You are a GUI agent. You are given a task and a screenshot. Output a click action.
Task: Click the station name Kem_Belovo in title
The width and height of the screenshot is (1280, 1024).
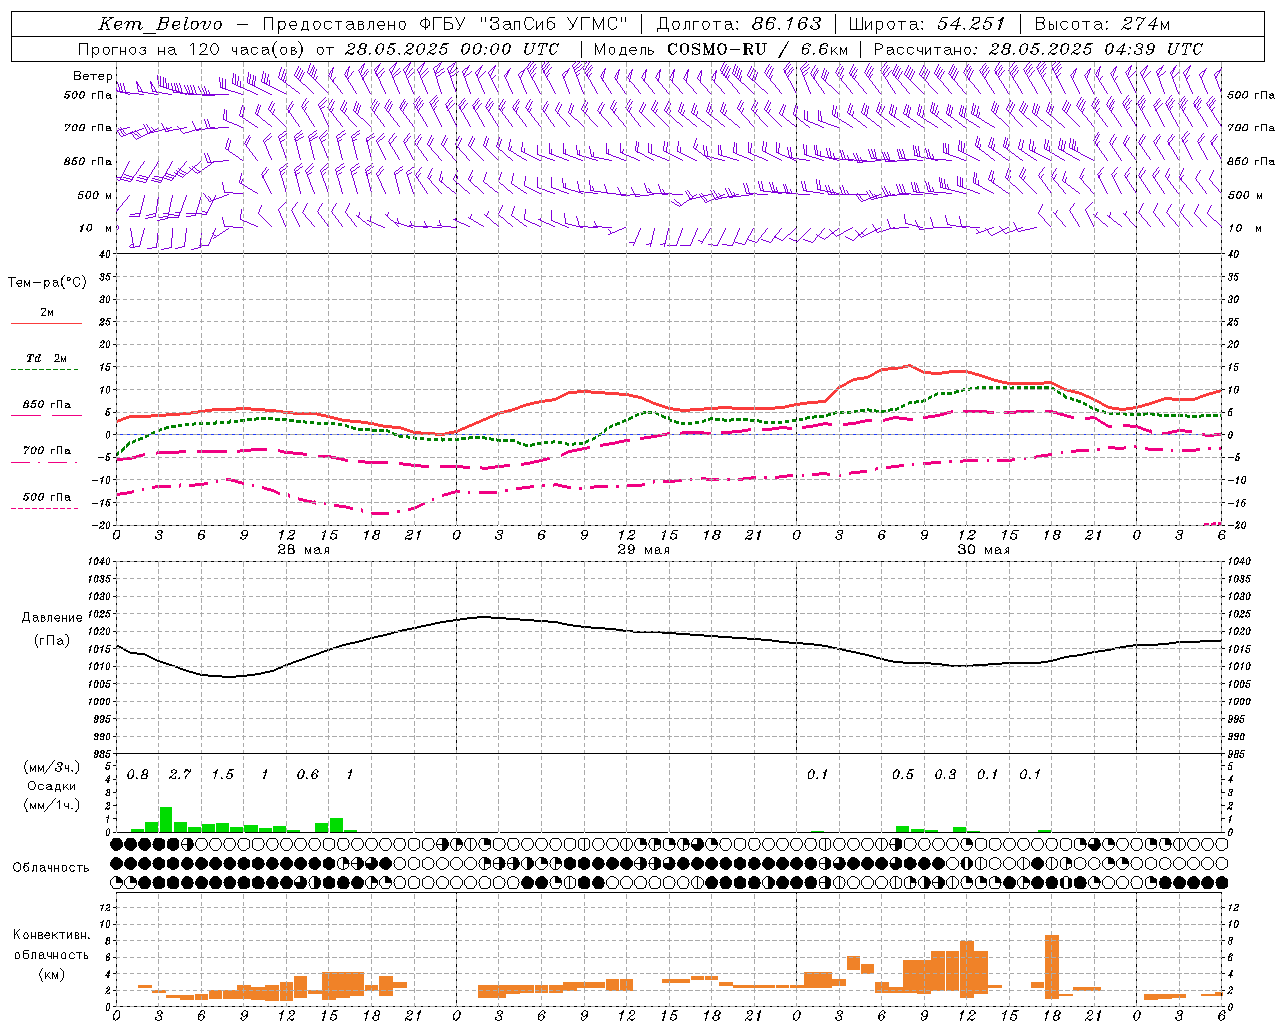coord(160,24)
